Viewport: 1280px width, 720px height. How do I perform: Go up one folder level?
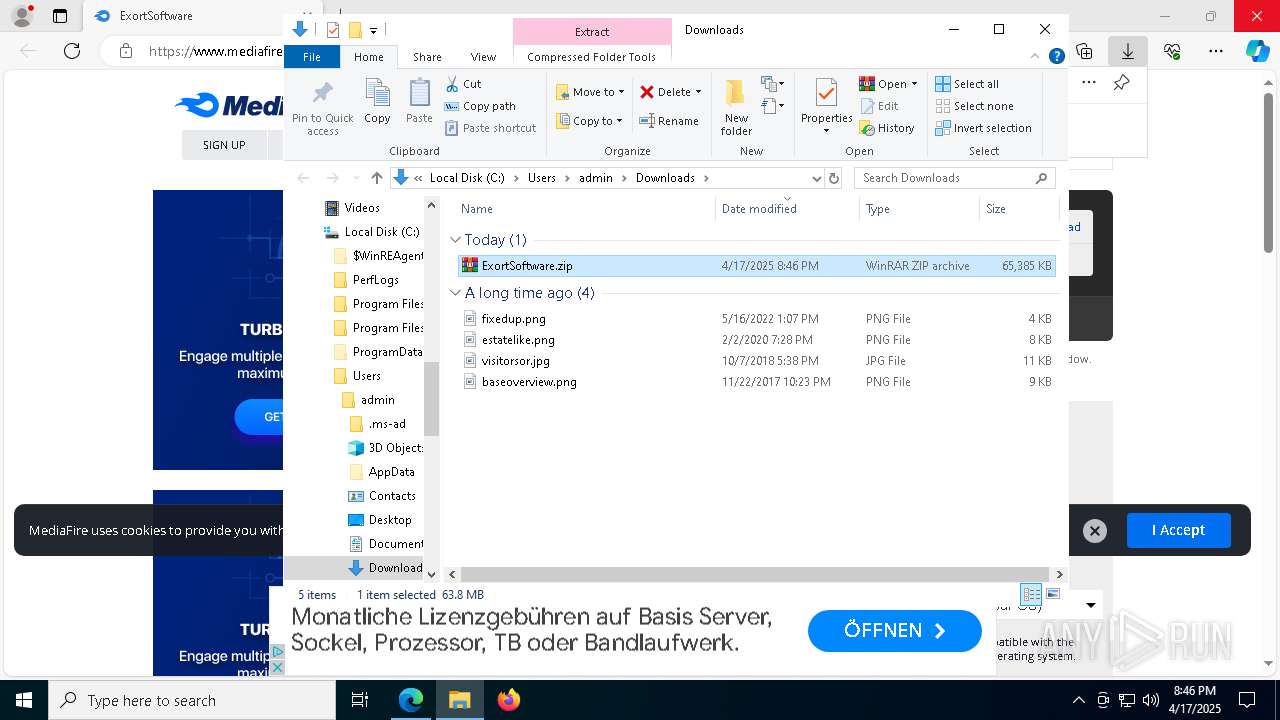click(x=377, y=178)
